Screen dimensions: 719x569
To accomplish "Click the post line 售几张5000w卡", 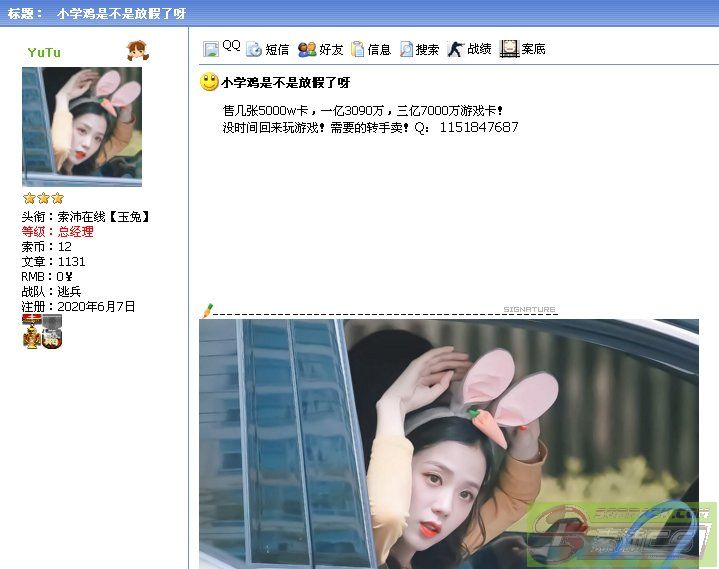I will 265,110.
